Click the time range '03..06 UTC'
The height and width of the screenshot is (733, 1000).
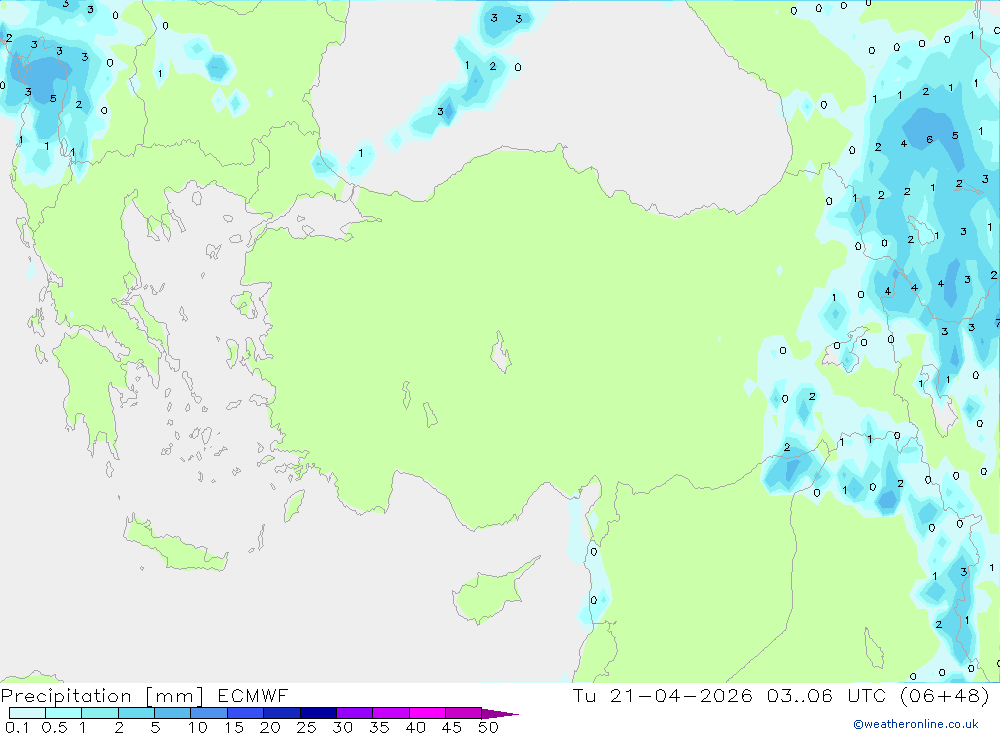coord(827,695)
